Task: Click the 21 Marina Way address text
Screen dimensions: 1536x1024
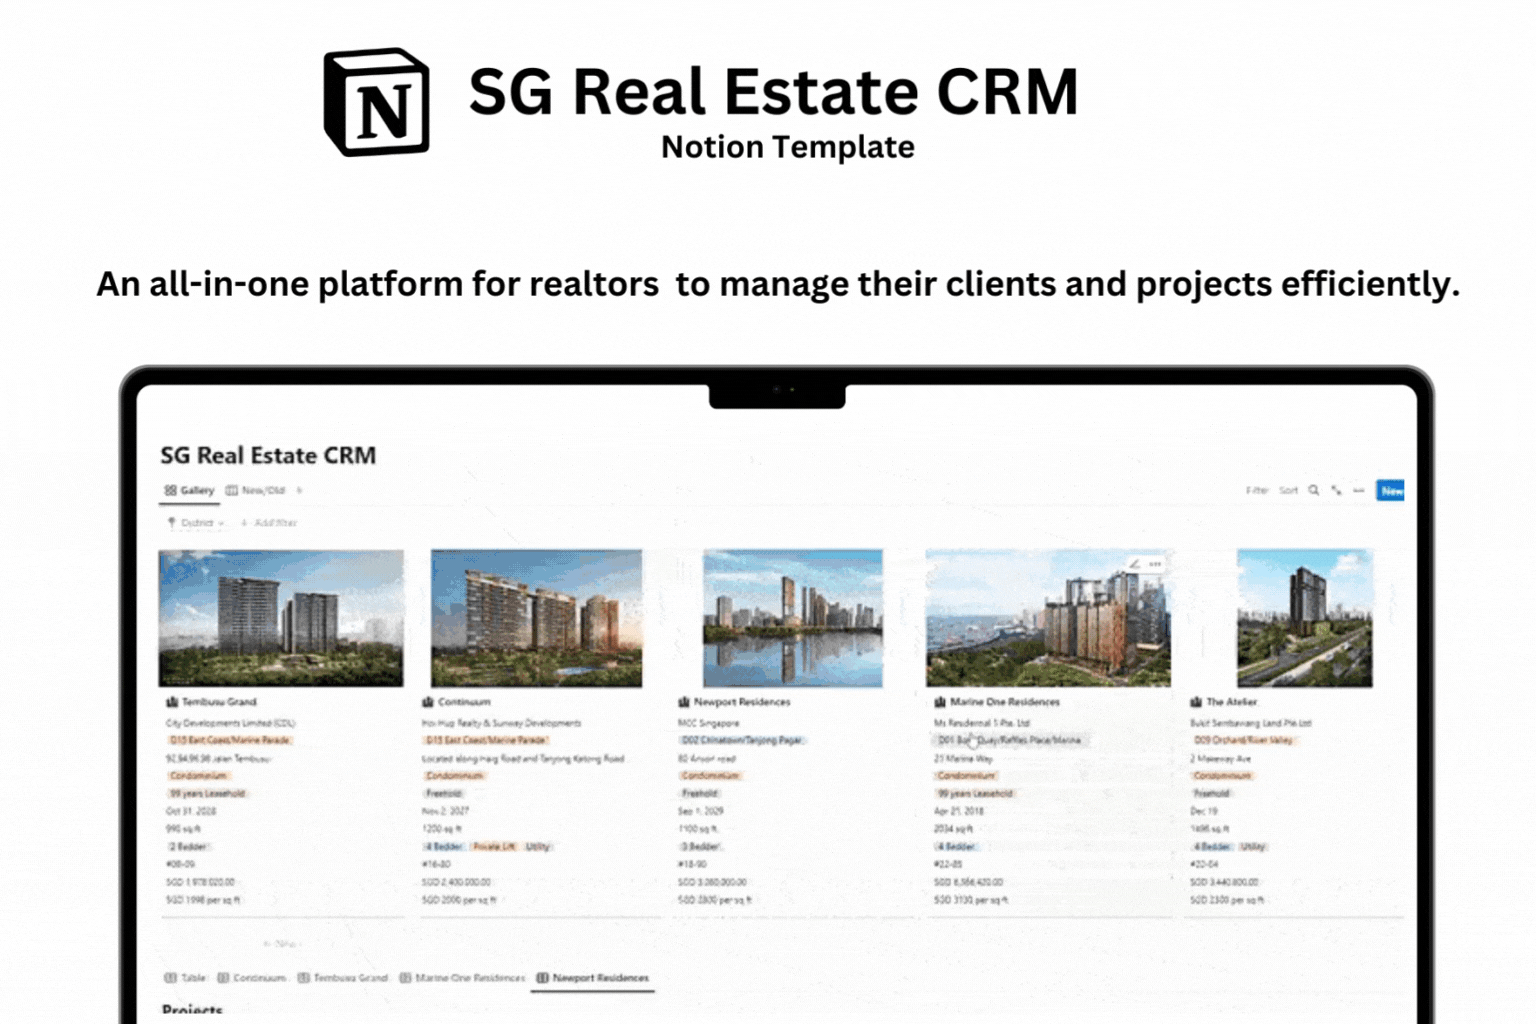Action: (x=964, y=758)
